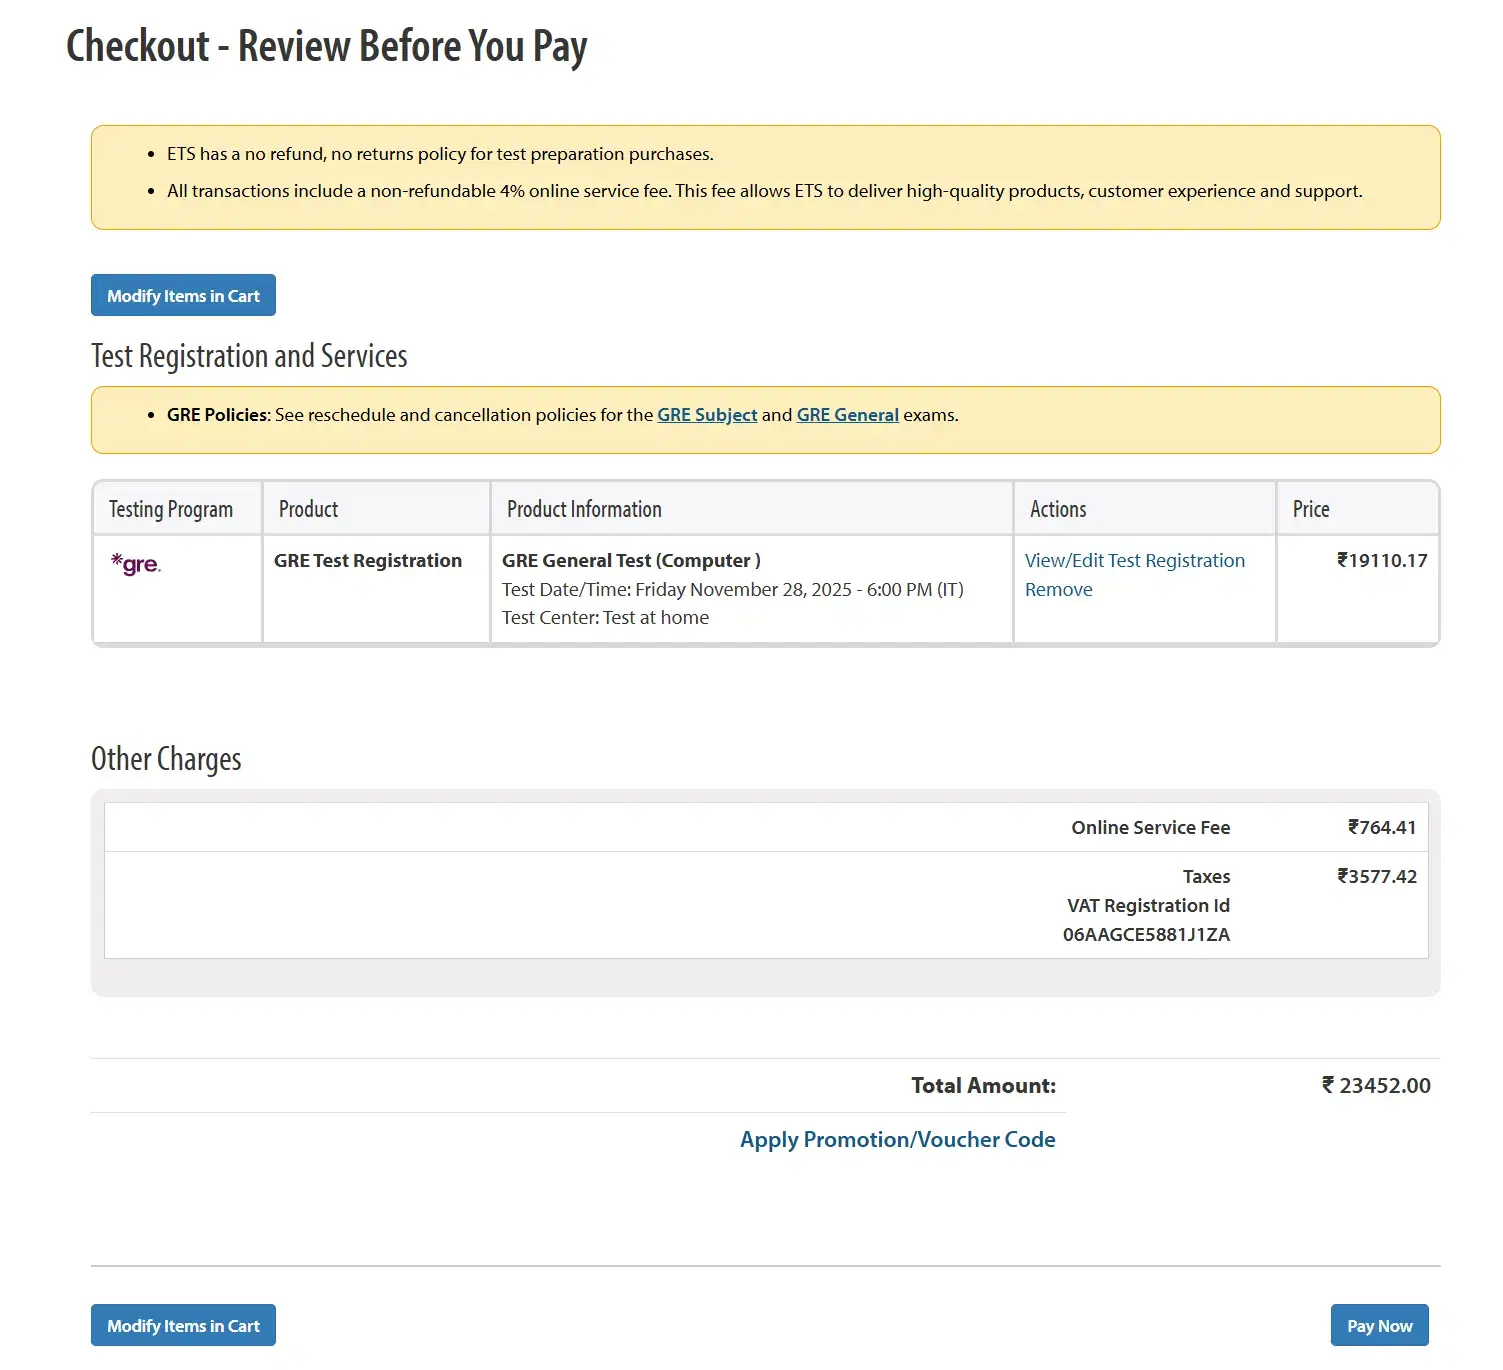Open Apply Promotion/Voucher Code link
Image resolution: width=1503 pixels, height=1370 pixels.
point(897,1140)
